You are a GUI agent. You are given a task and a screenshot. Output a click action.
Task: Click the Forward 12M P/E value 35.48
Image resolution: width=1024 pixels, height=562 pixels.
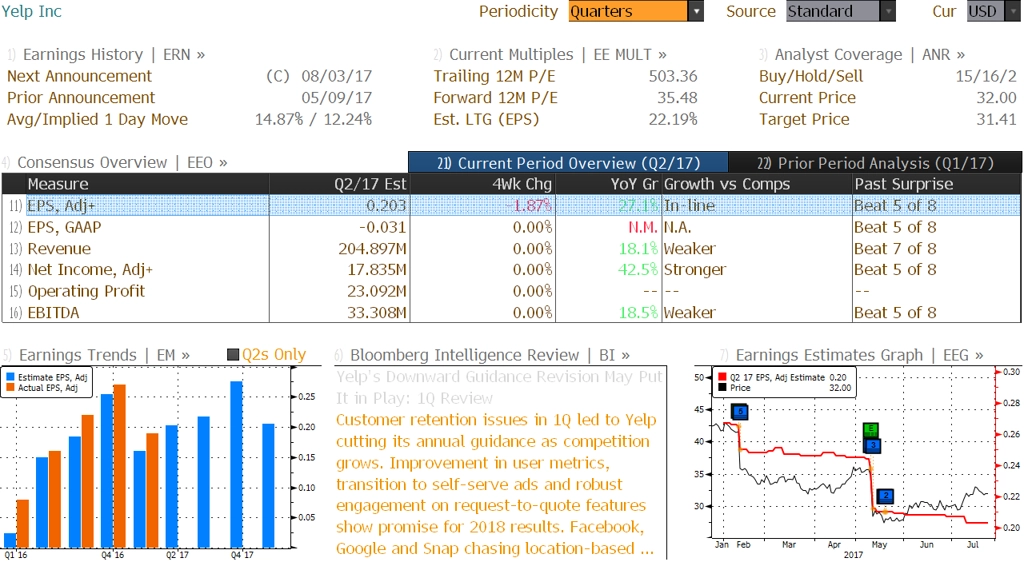pos(677,98)
